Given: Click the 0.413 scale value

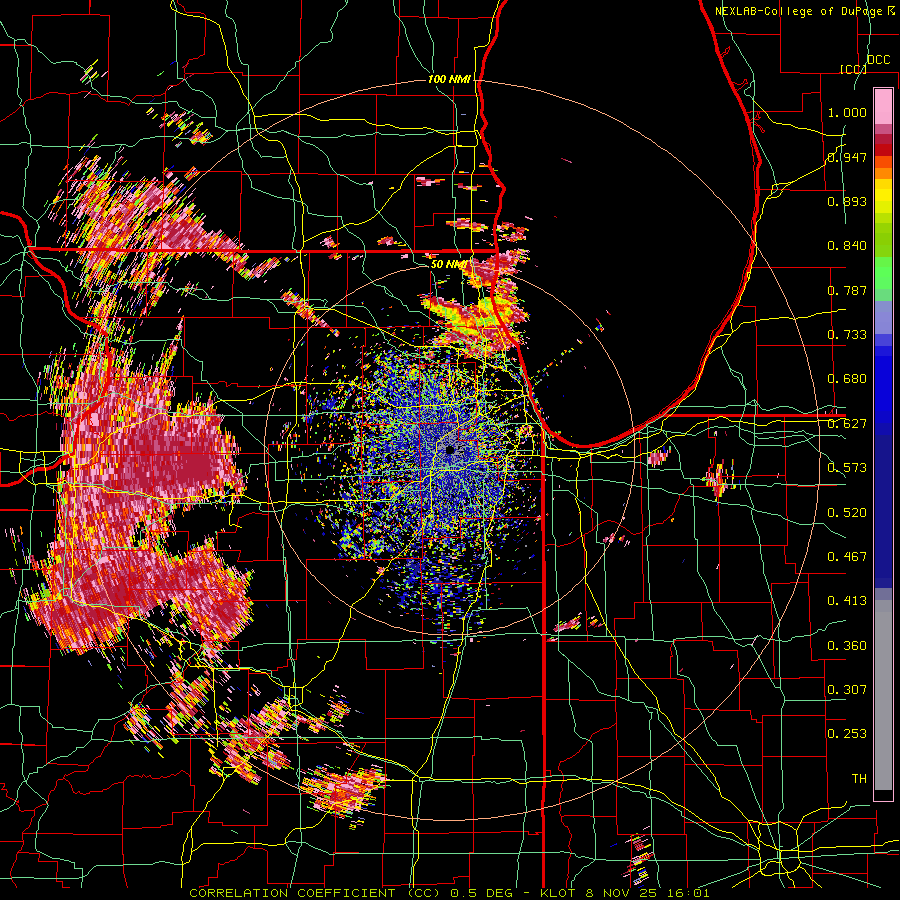Looking at the screenshot, I should click(847, 601).
